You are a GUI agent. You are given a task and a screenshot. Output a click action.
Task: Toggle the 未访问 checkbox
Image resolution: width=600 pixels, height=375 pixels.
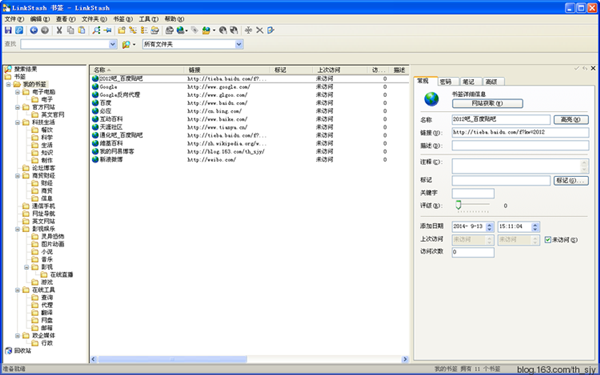548,240
